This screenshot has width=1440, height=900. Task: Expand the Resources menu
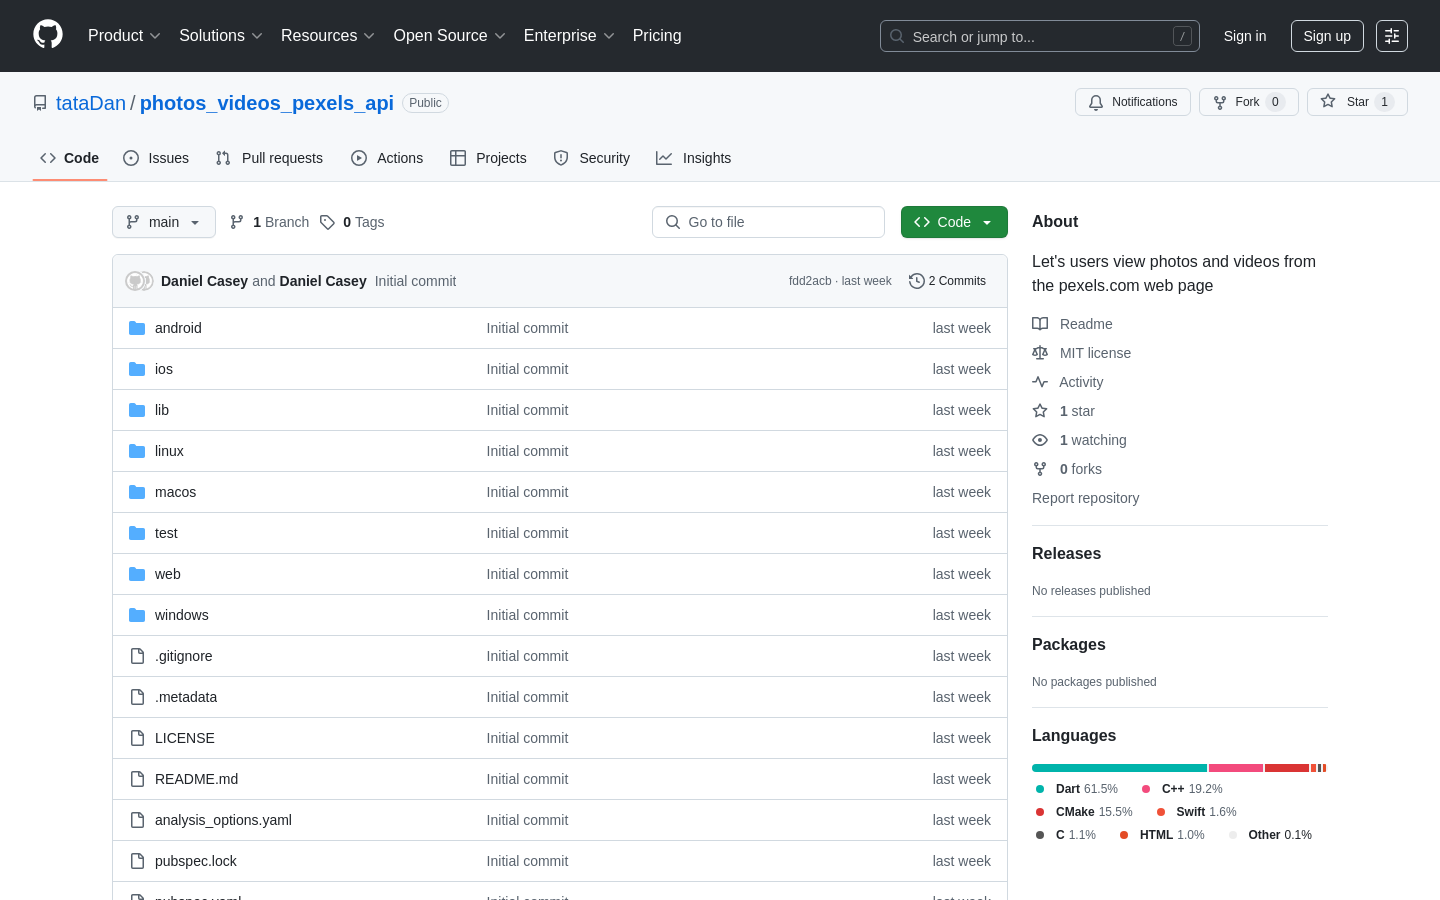(327, 36)
